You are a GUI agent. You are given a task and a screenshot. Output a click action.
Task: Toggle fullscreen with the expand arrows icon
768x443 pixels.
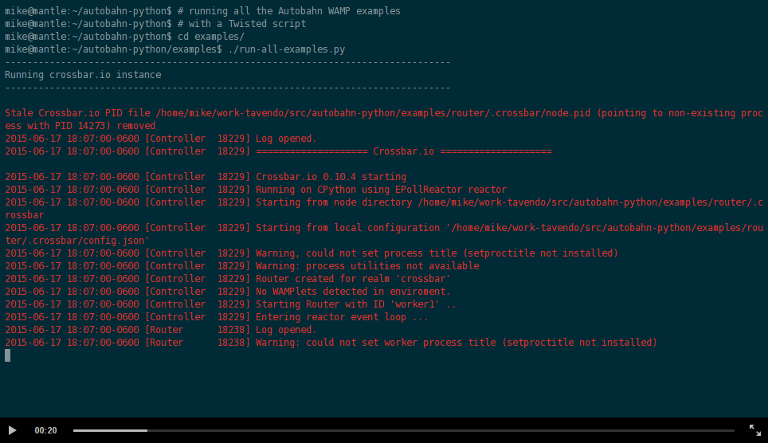tap(755, 430)
